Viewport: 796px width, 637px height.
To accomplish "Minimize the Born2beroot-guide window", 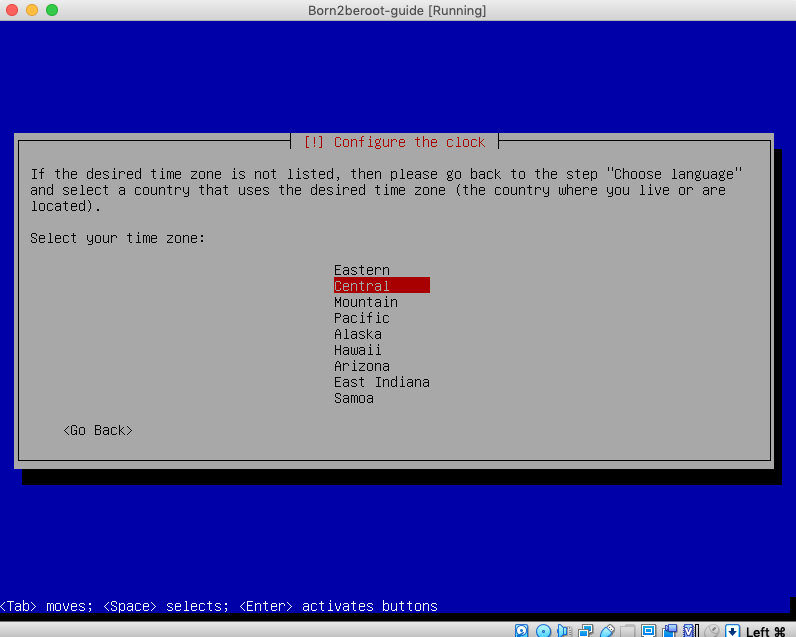I will [32, 10].
